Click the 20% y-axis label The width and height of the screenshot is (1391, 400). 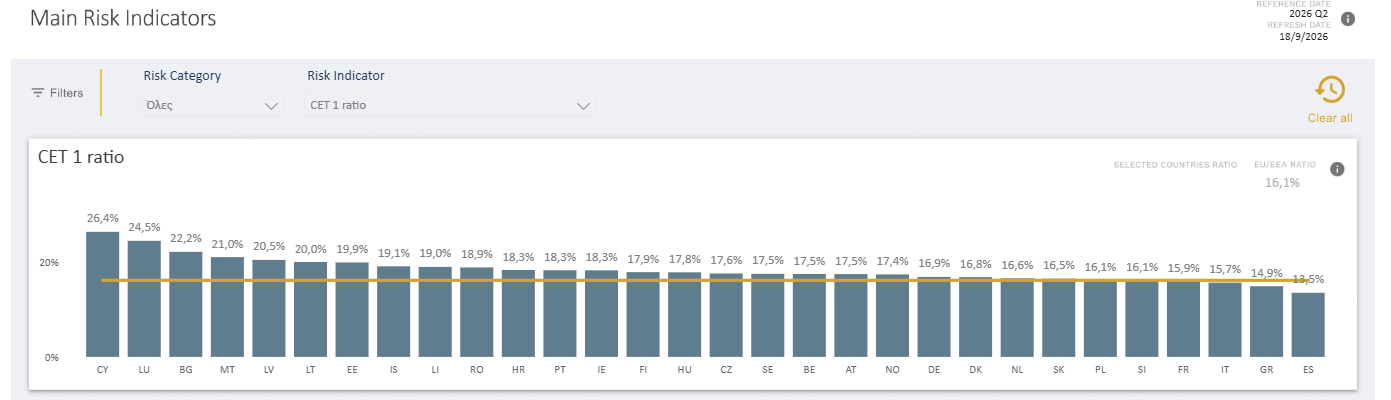(50, 263)
